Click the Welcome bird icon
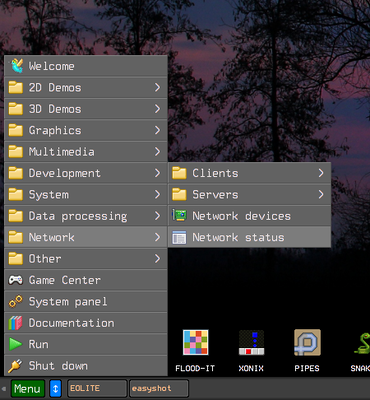The width and height of the screenshot is (370, 400). [x=16, y=66]
